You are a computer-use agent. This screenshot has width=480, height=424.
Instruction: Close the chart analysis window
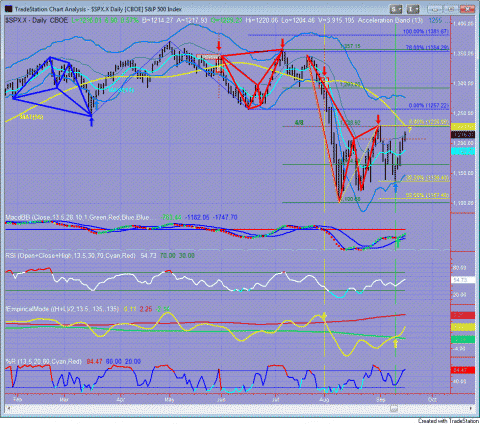click(x=467, y=9)
